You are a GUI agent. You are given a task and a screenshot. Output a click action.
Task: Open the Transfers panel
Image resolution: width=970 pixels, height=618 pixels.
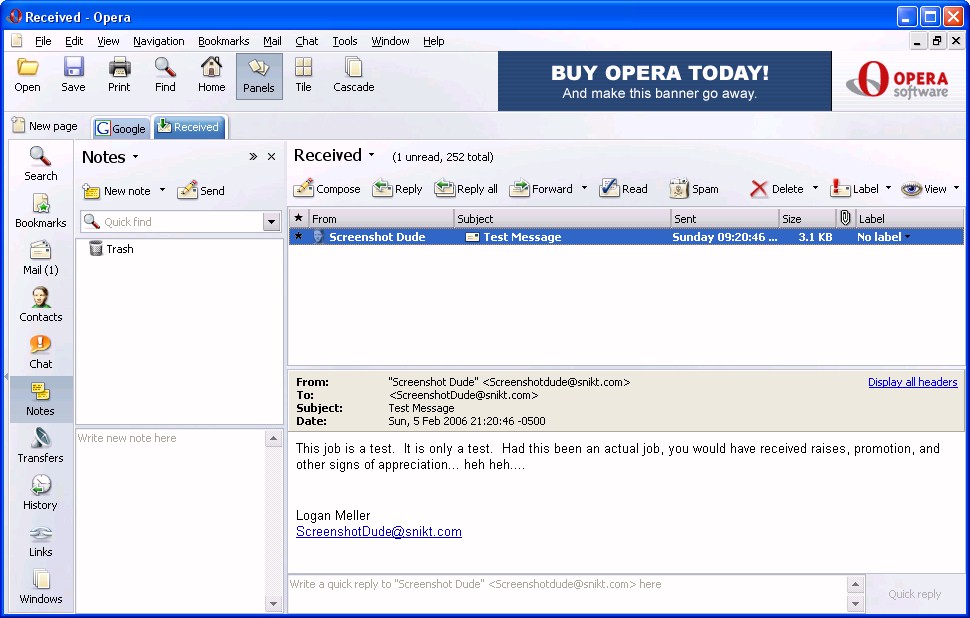(40, 445)
